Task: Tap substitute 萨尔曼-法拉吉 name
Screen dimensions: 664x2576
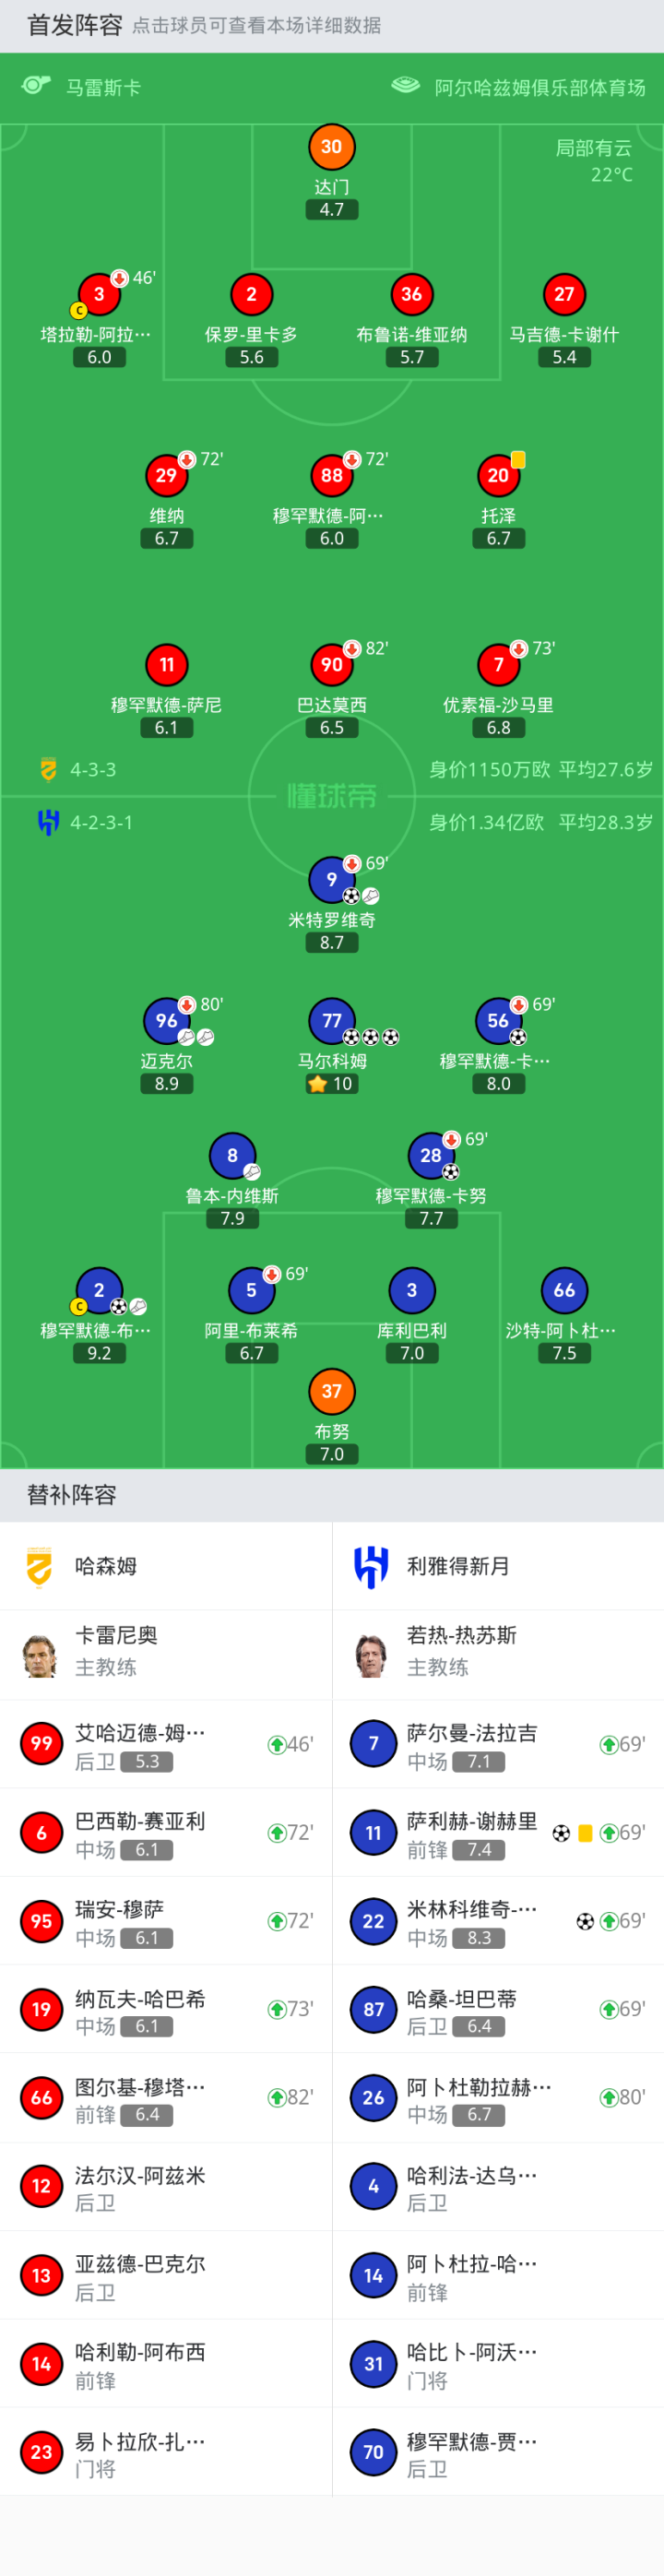Action: (x=471, y=1733)
